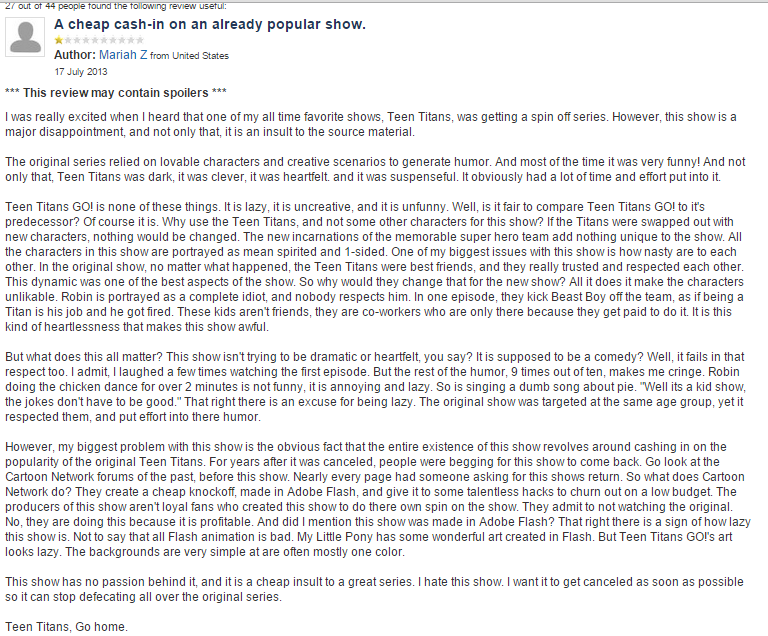The height and width of the screenshot is (636, 768).
Task: Click the closing line "Teen Titans, Go home."
Action: click(66, 627)
